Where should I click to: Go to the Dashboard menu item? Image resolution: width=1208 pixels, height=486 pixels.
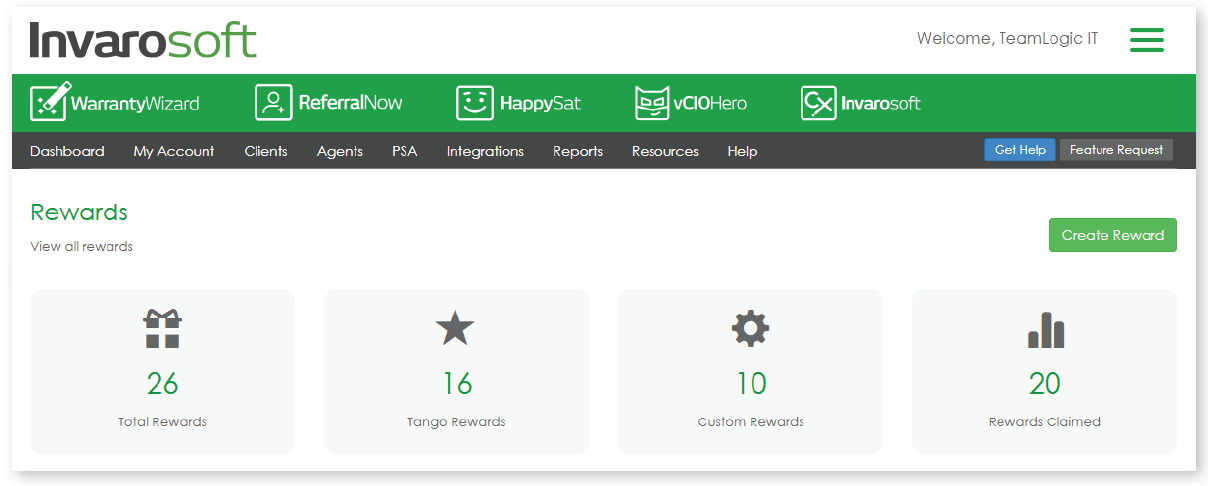(67, 151)
